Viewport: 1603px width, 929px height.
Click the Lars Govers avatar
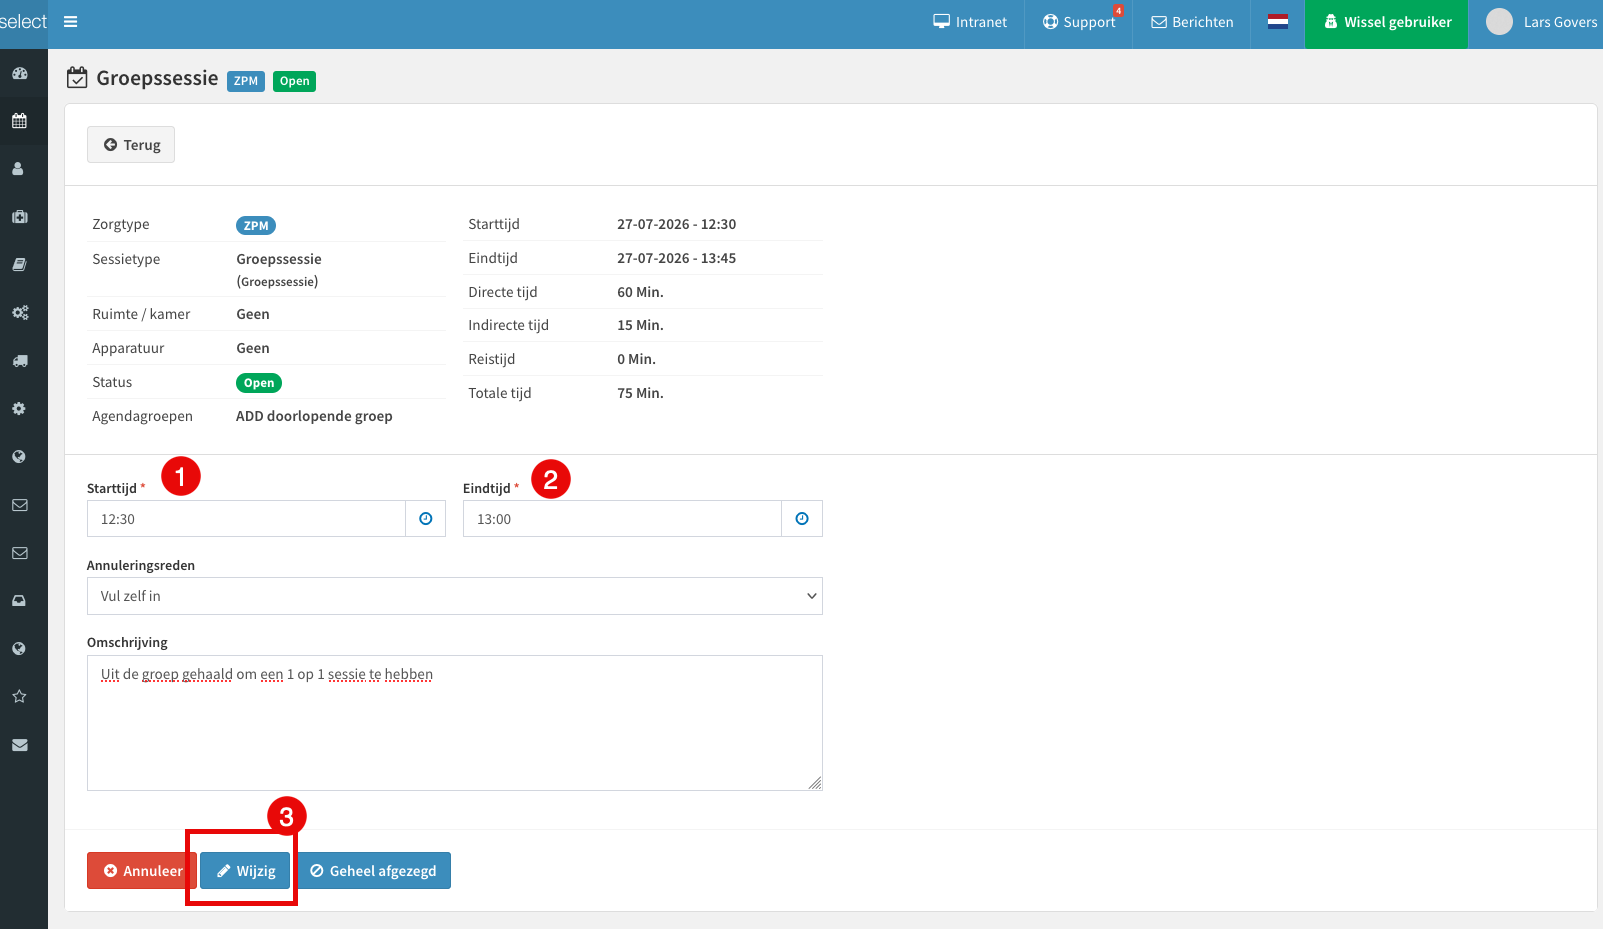click(1499, 22)
